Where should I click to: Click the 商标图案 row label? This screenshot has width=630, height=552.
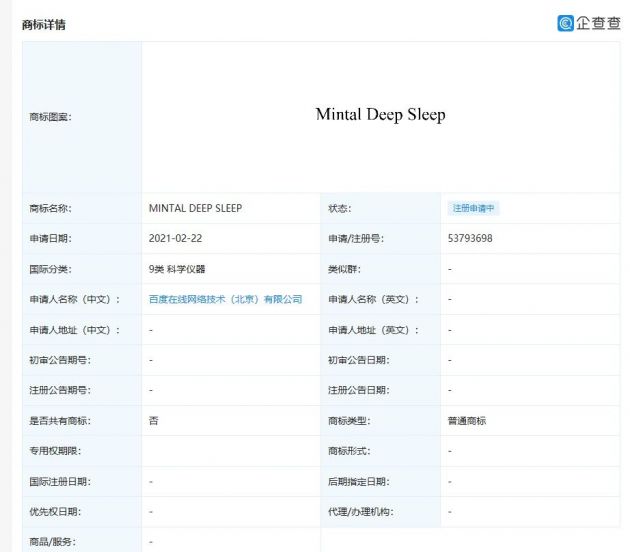(x=50, y=117)
